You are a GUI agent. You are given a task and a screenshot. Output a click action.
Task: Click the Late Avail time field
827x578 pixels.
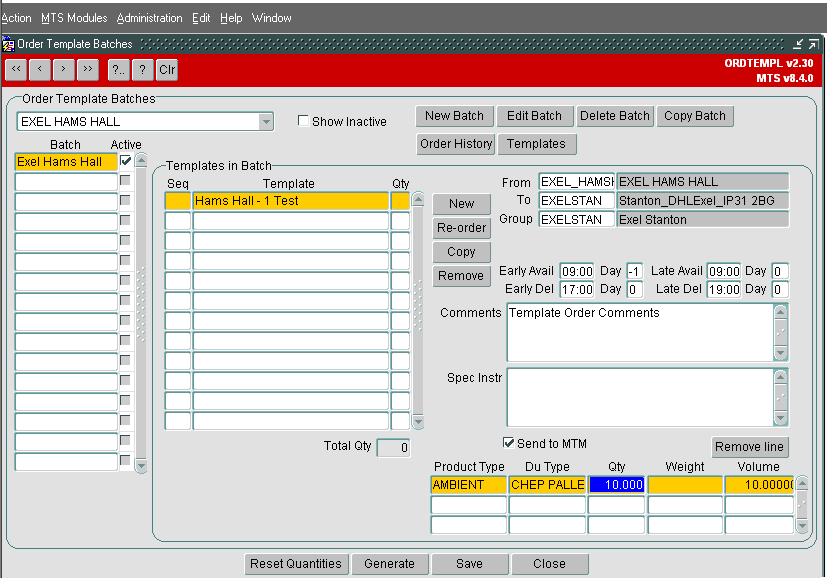pos(724,272)
